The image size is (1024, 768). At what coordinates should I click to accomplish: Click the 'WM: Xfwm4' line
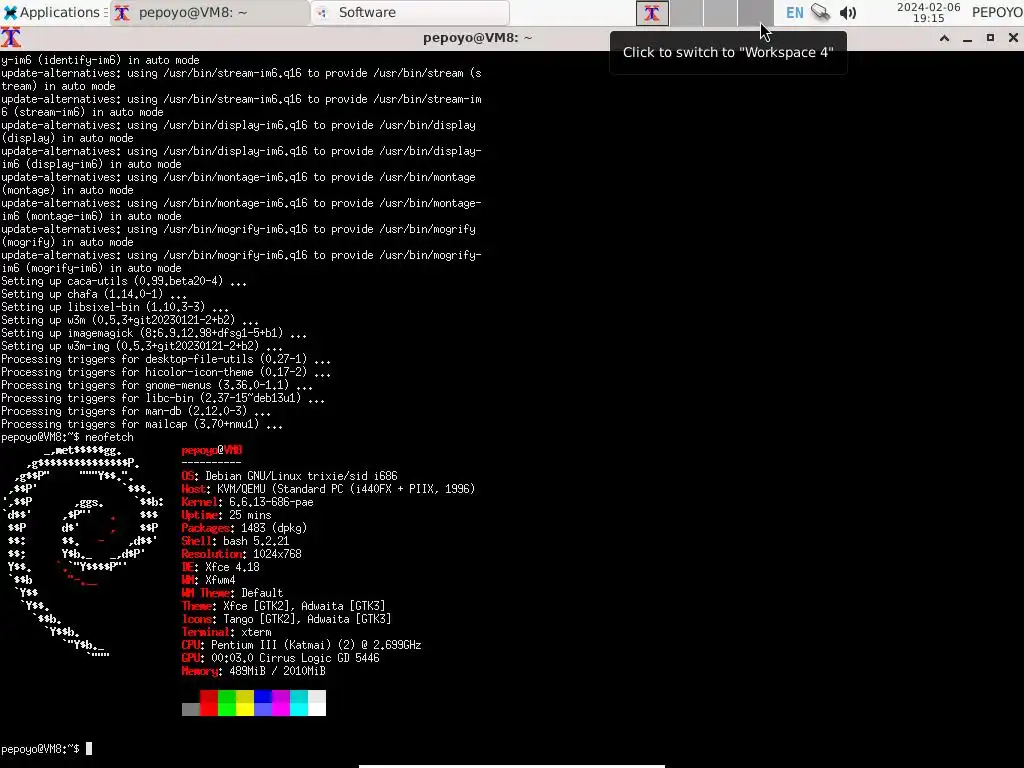[x=208, y=580]
